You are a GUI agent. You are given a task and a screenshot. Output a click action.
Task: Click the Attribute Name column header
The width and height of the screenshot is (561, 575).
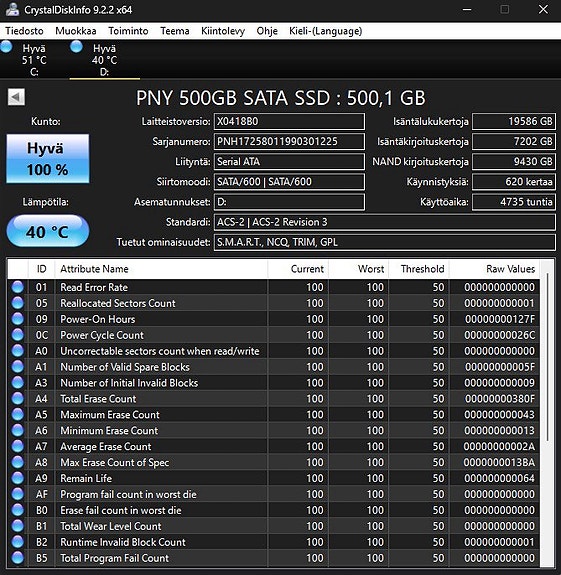coord(161,269)
